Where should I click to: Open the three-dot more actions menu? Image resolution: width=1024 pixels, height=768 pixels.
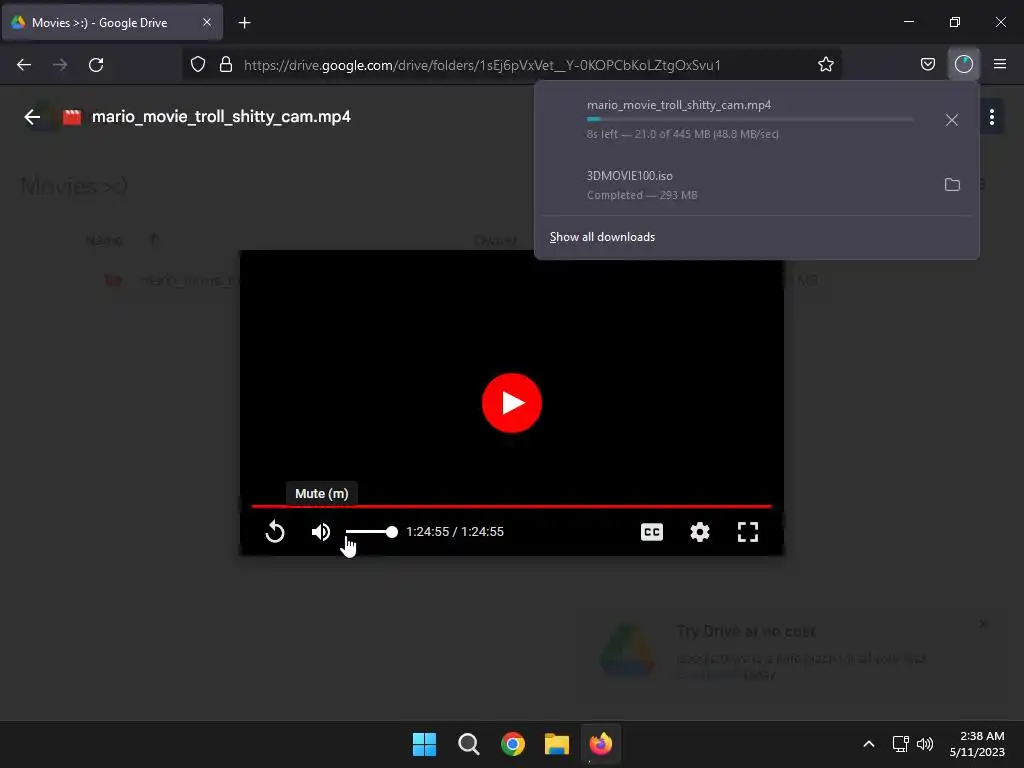[x=991, y=117]
